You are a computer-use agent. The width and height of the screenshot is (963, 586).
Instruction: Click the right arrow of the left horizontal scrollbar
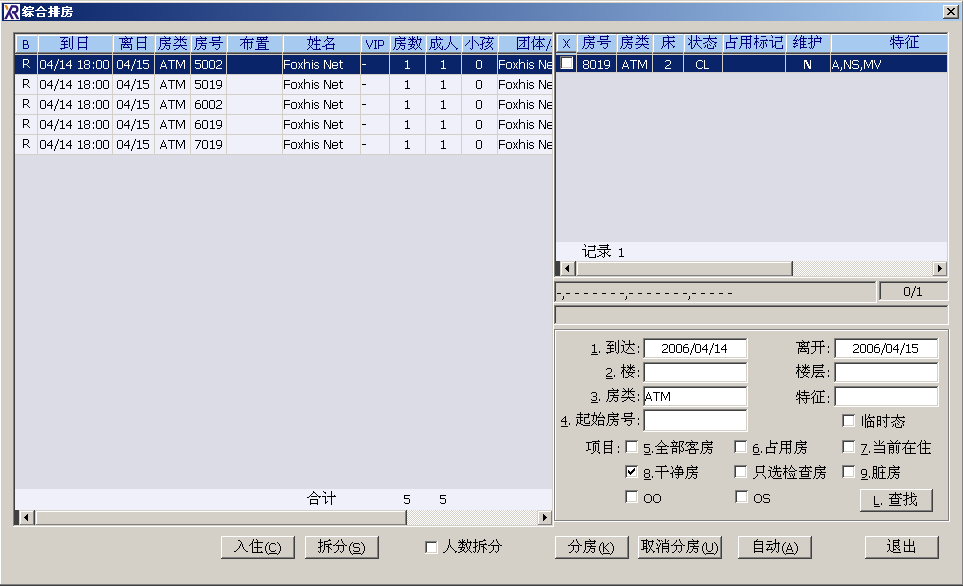pos(545,517)
